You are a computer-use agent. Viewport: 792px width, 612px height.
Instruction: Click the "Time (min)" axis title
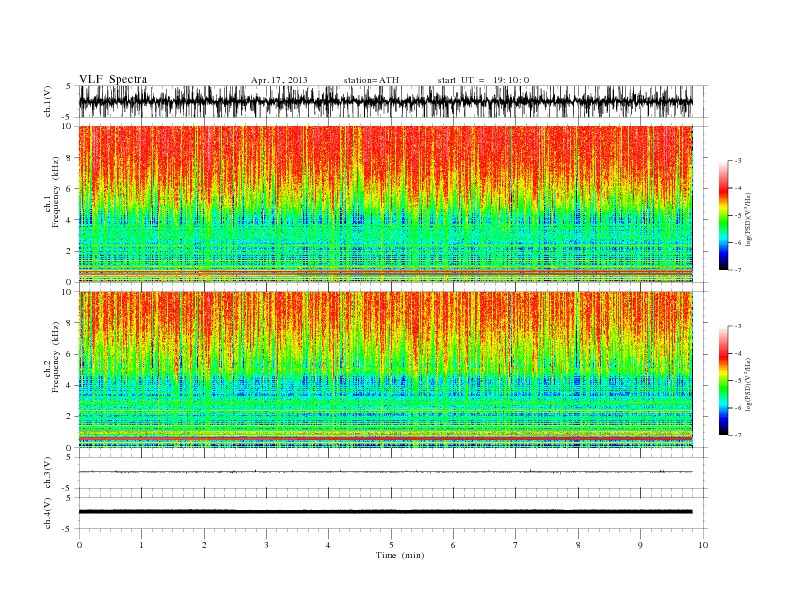coord(400,555)
